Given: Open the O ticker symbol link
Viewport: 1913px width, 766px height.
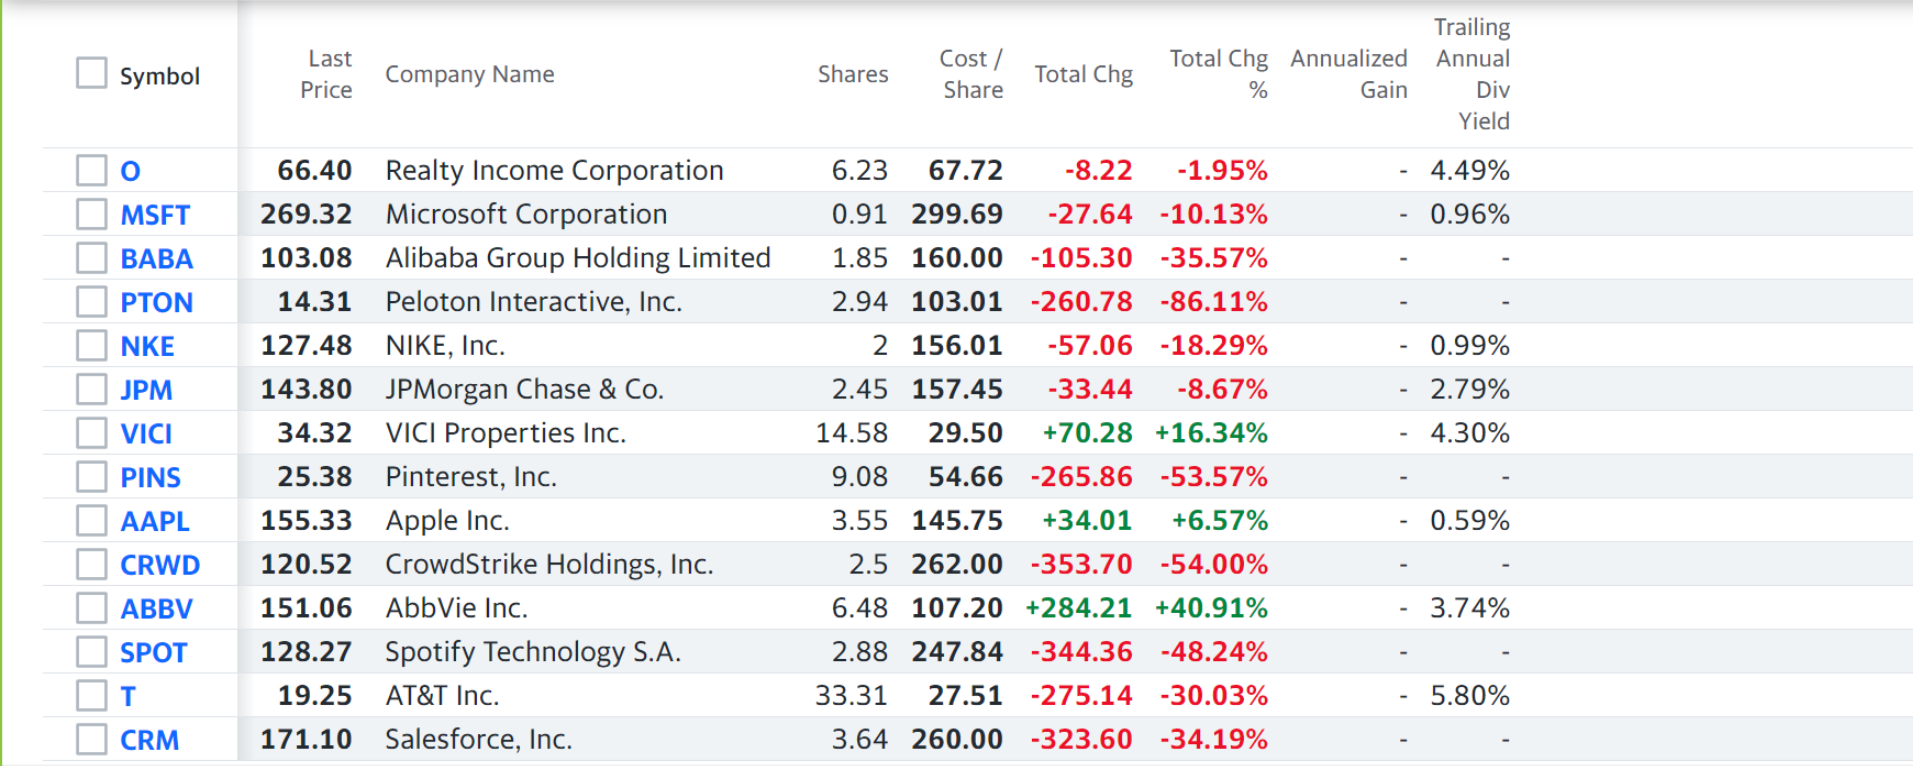Looking at the screenshot, I should (130, 171).
